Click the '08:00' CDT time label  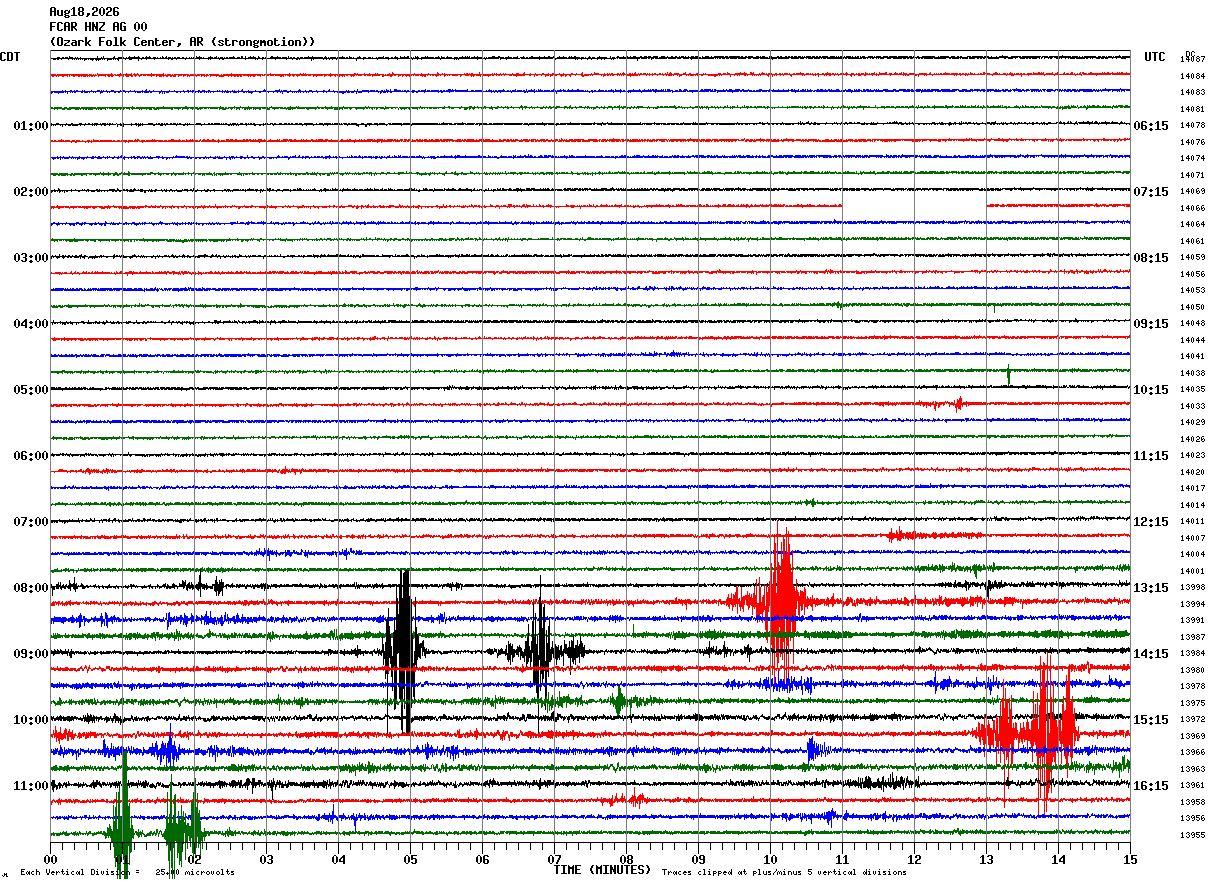(x=30, y=588)
